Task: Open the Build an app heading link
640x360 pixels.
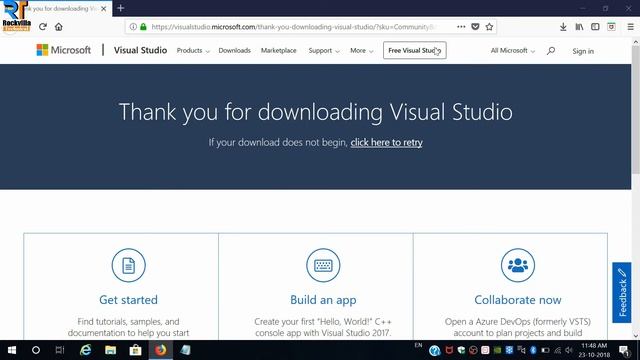Action: coord(323,300)
